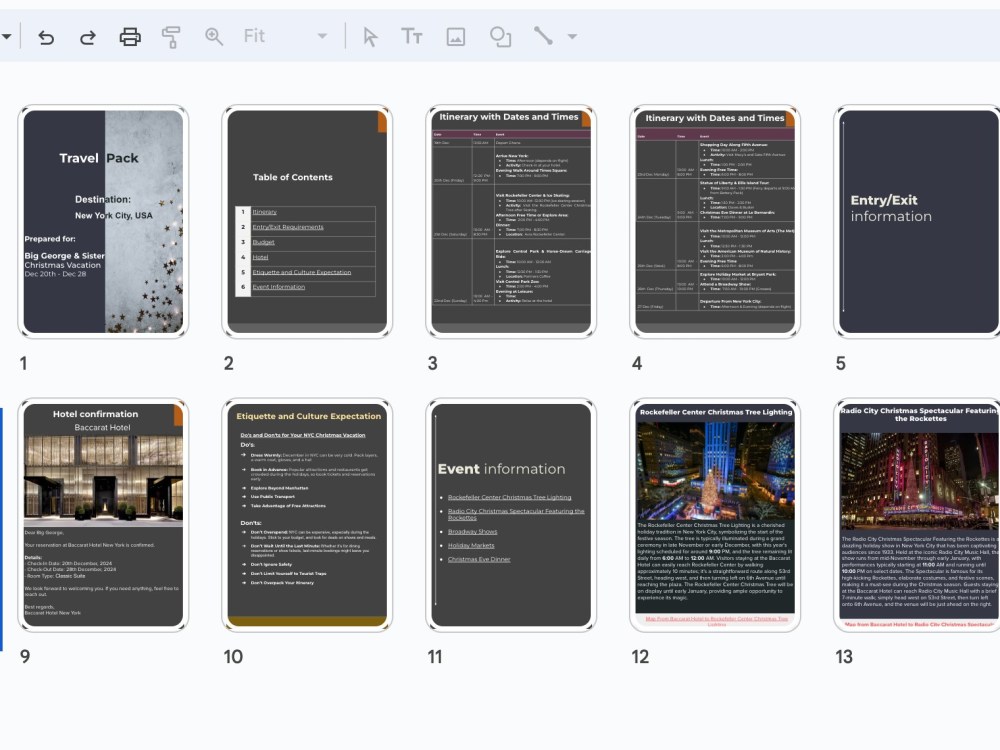1000x750 pixels.
Task: Select slide 10 Etiquette and Culture Expectation
Action: click(x=307, y=515)
